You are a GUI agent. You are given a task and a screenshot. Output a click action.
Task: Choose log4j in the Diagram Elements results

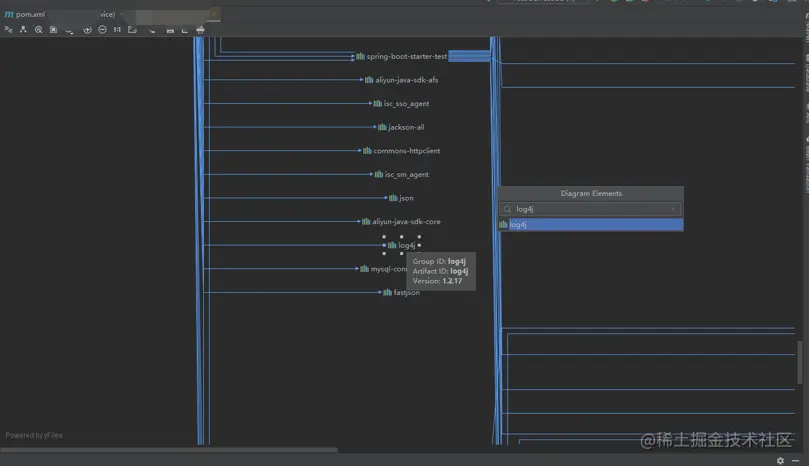[591, 224]
